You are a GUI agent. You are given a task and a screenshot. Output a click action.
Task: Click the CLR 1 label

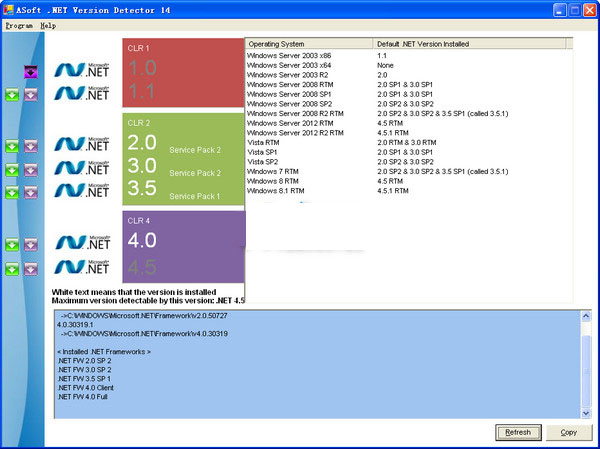pyautogui.click(x=139, y=48)
